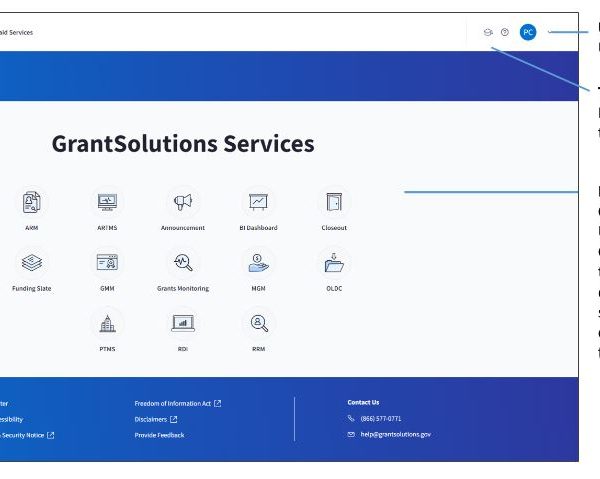Open the PC user profile avatar

(x=528, y=32)
